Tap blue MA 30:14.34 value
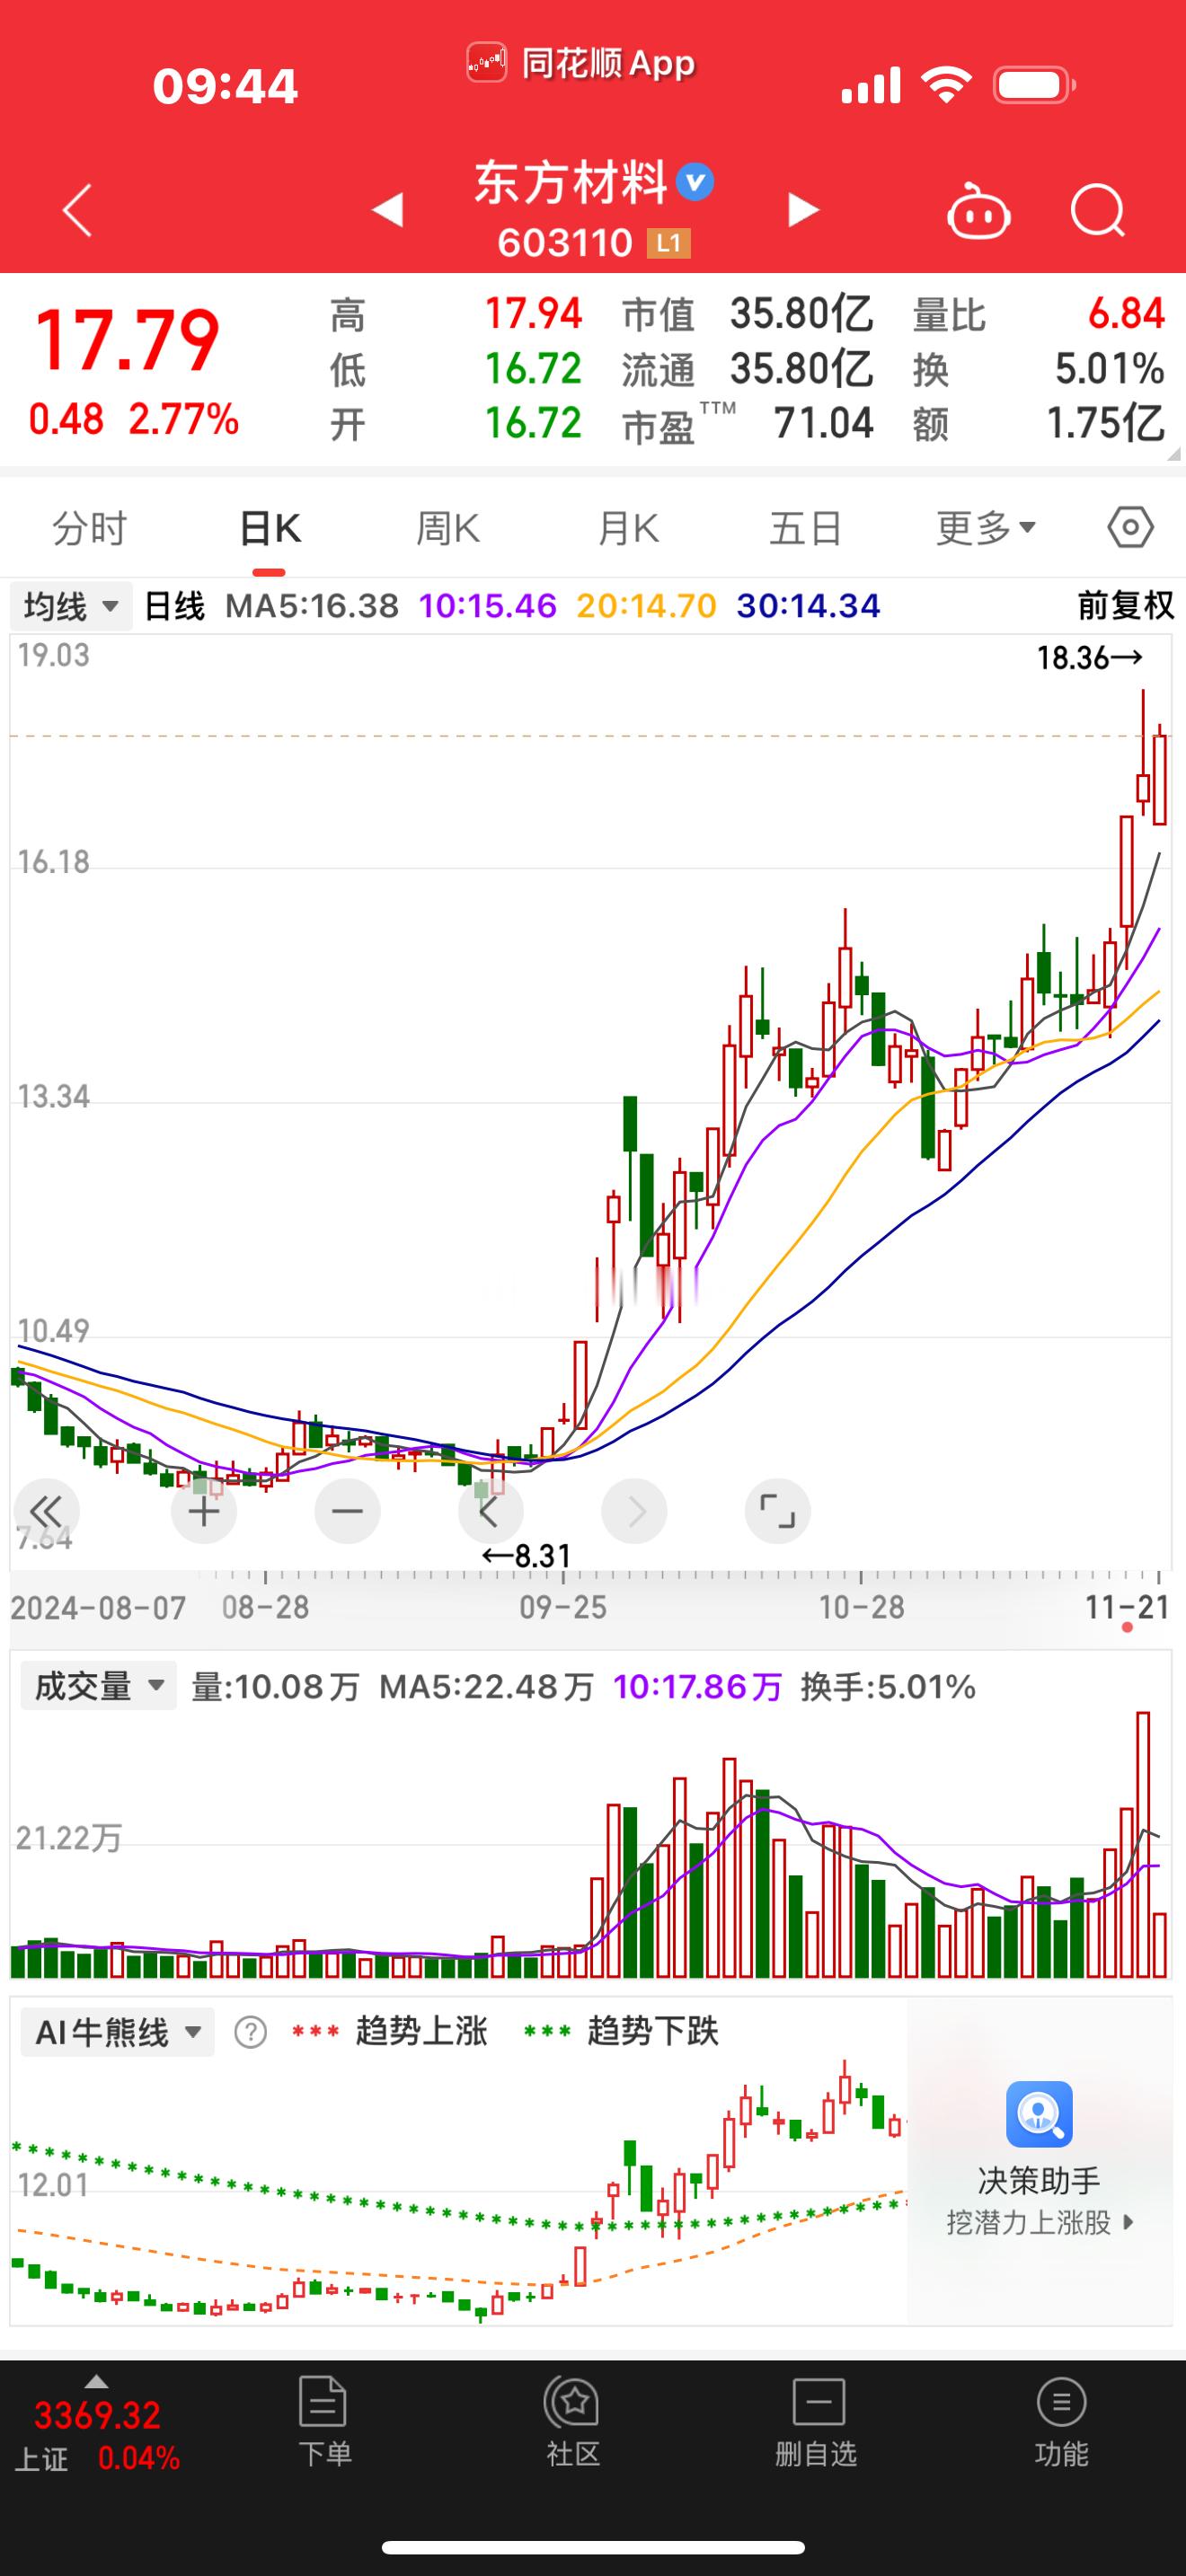Image resolution: width=1186 pixels, height=2576 pixels. pyautogui.click(x=808, y=605)
